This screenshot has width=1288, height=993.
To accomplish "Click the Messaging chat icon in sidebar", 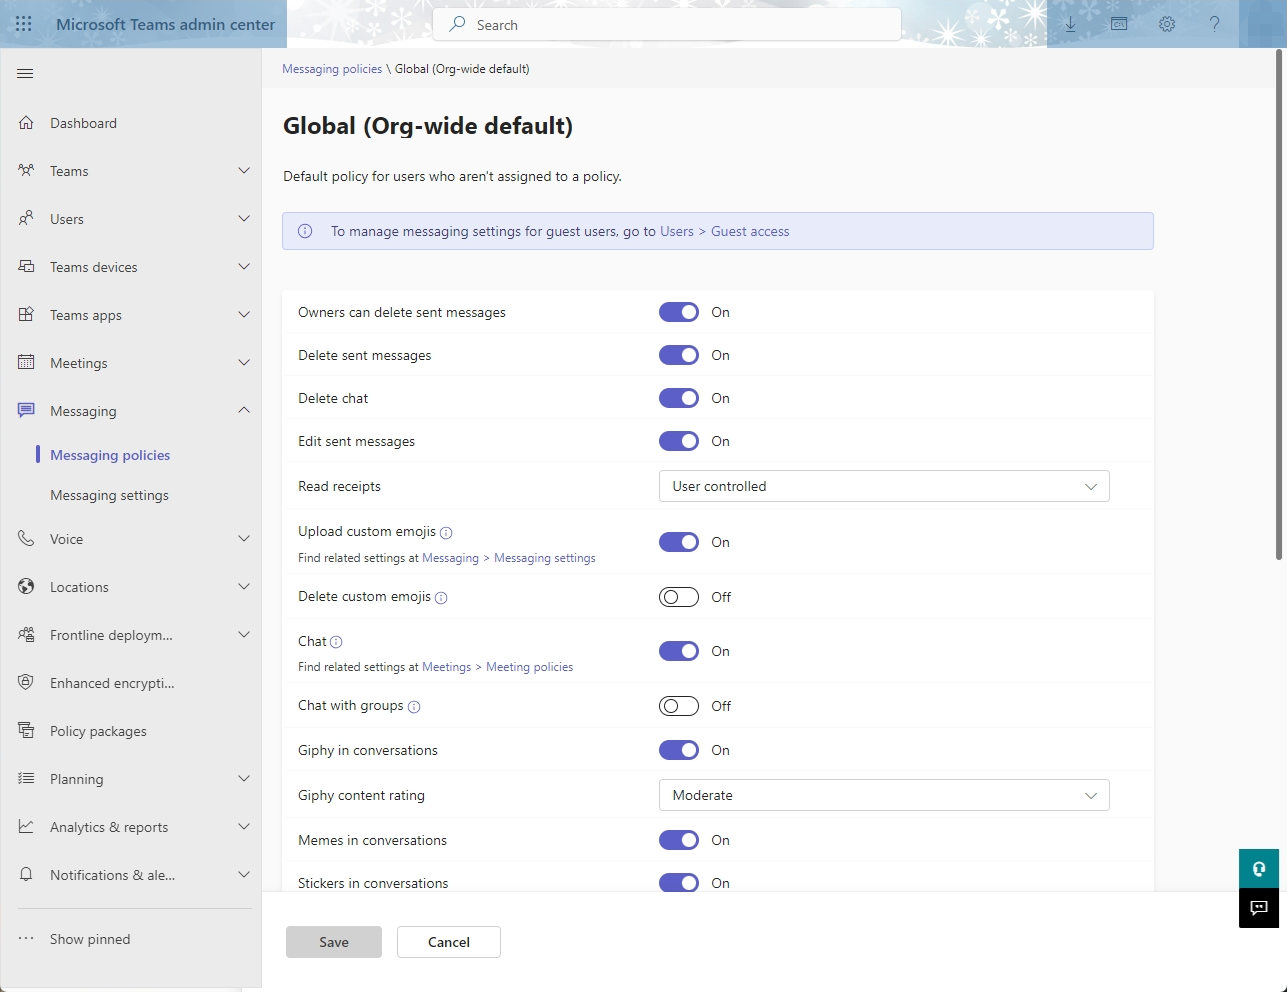I will point(26,411).
